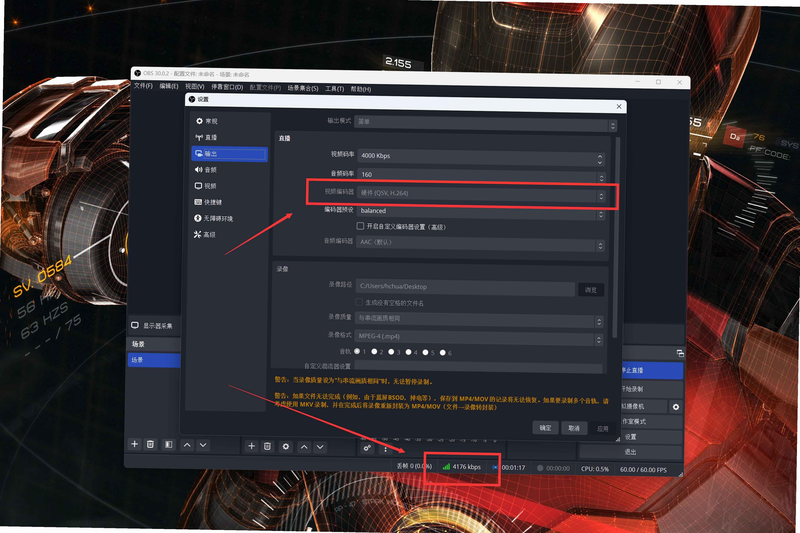Confirm settings with the 确定 button
Viewport: 800px width, 533px height.
pyautogui.click(x=545, y=427)
